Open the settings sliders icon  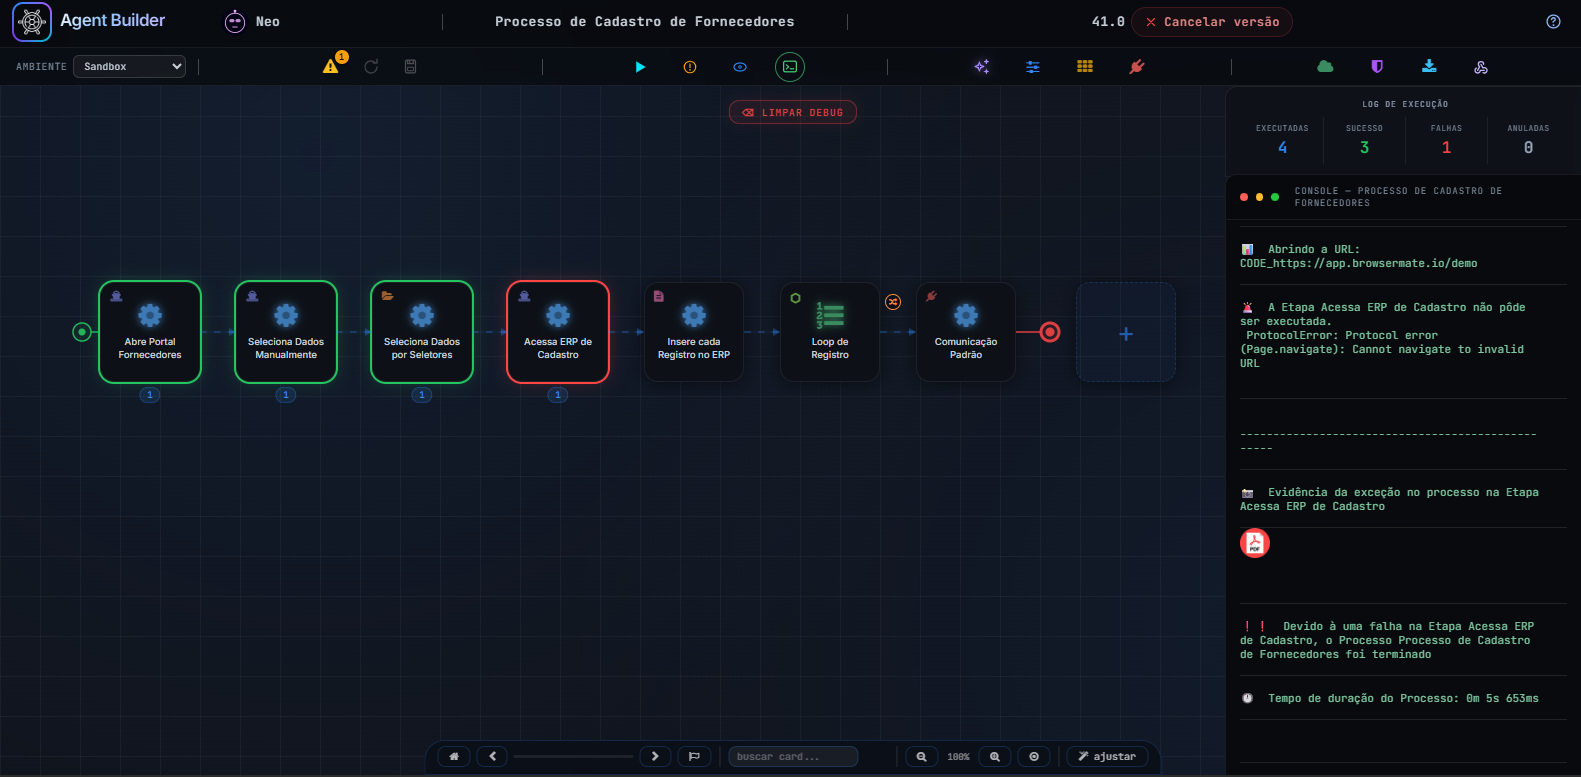pyautogui.click(x=1033, y=66)
